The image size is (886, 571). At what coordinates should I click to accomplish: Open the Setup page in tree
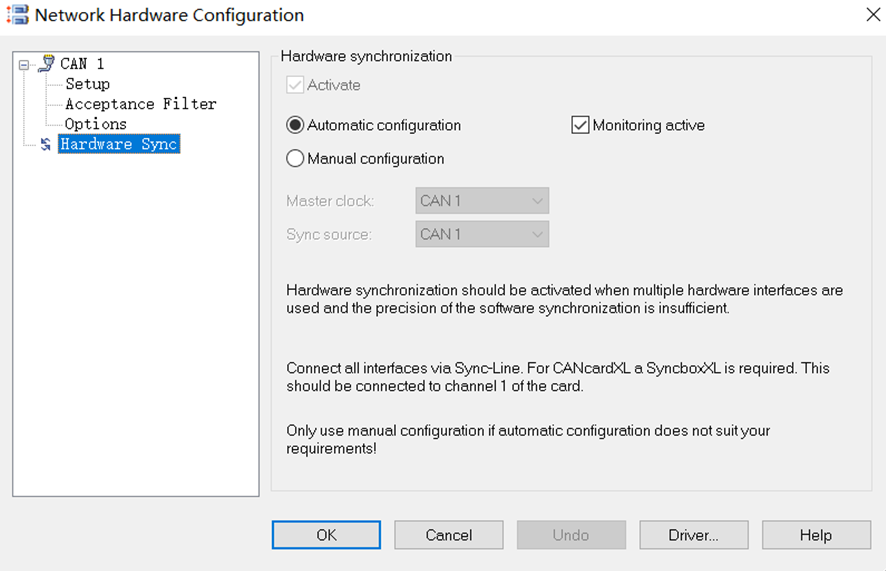click(87, 84)
